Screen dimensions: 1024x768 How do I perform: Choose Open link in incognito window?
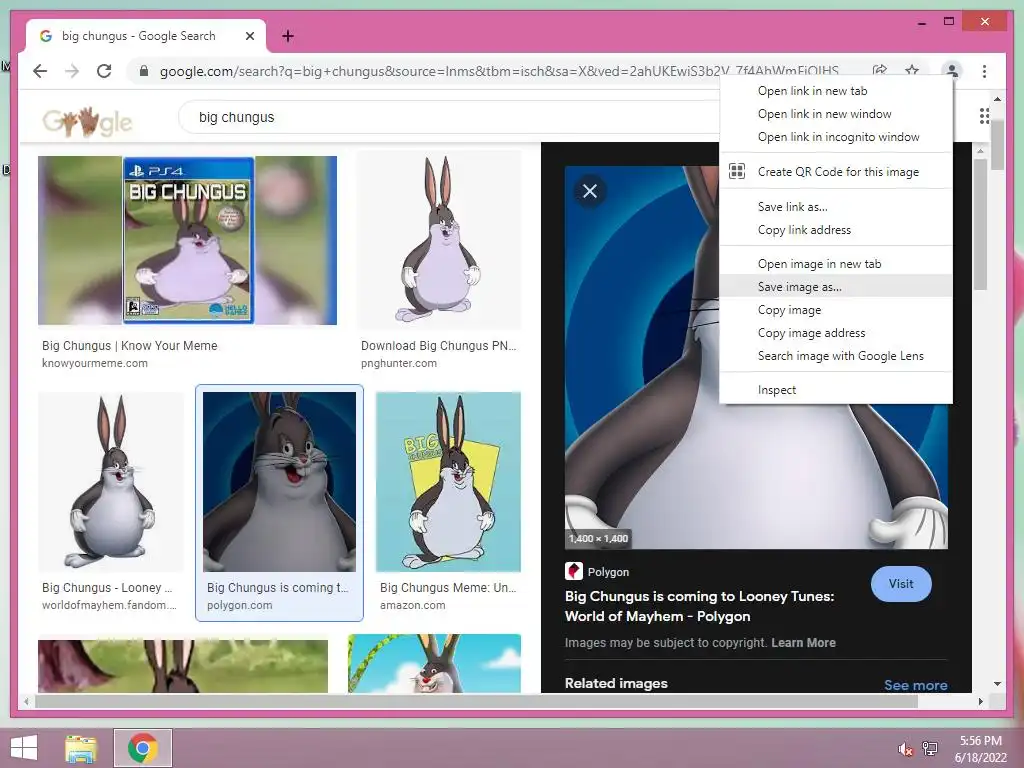(x=836, y=136)
